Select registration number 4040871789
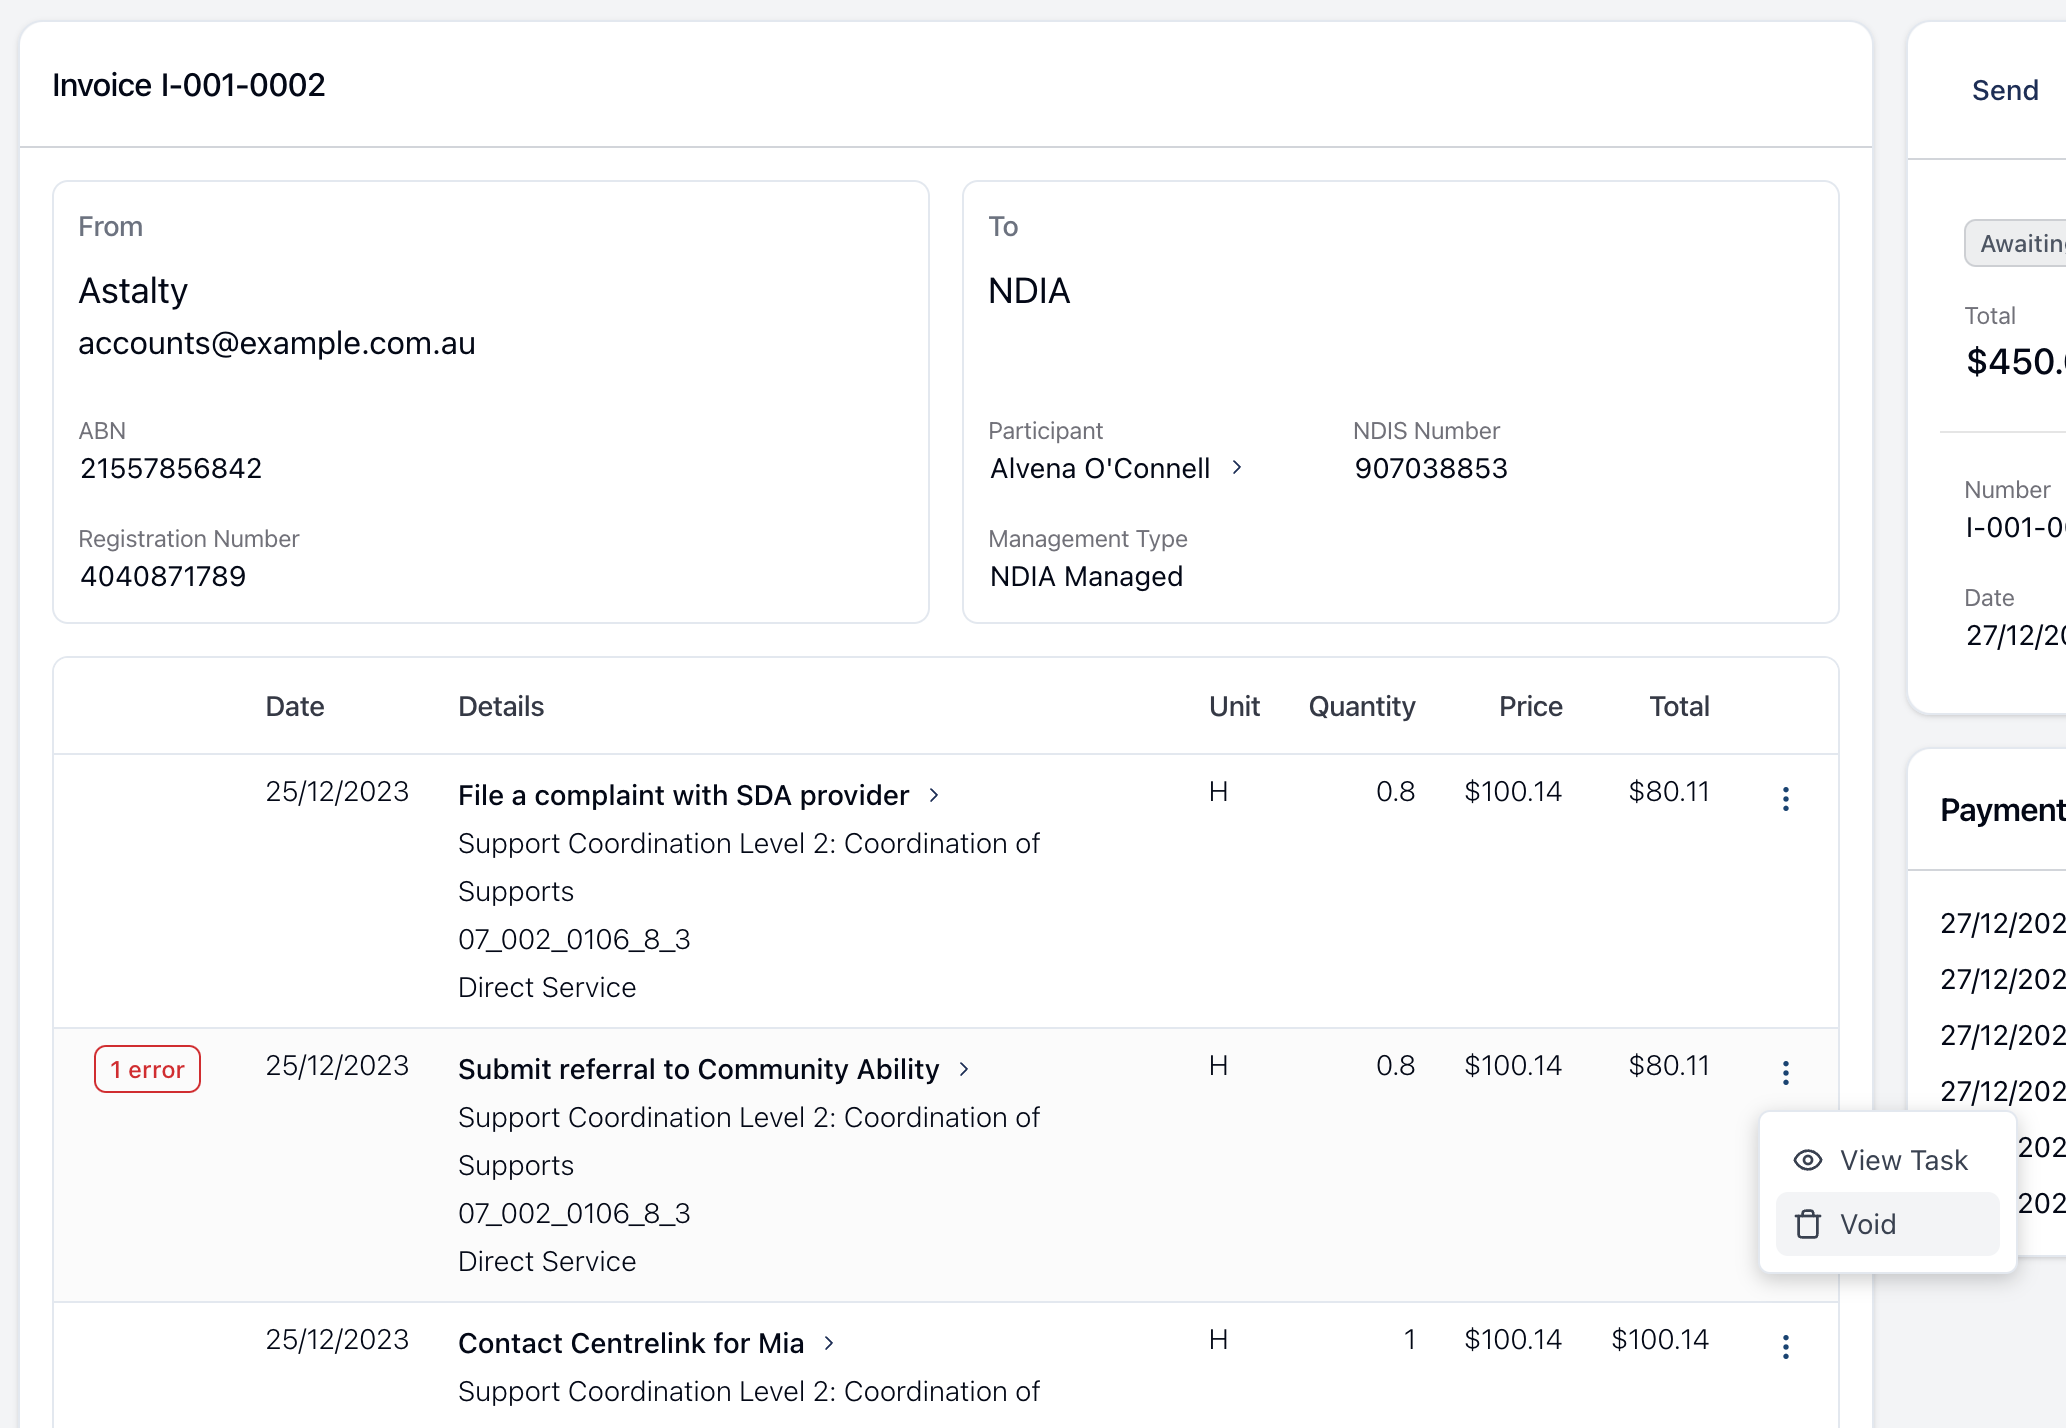 tap(163, 576)
